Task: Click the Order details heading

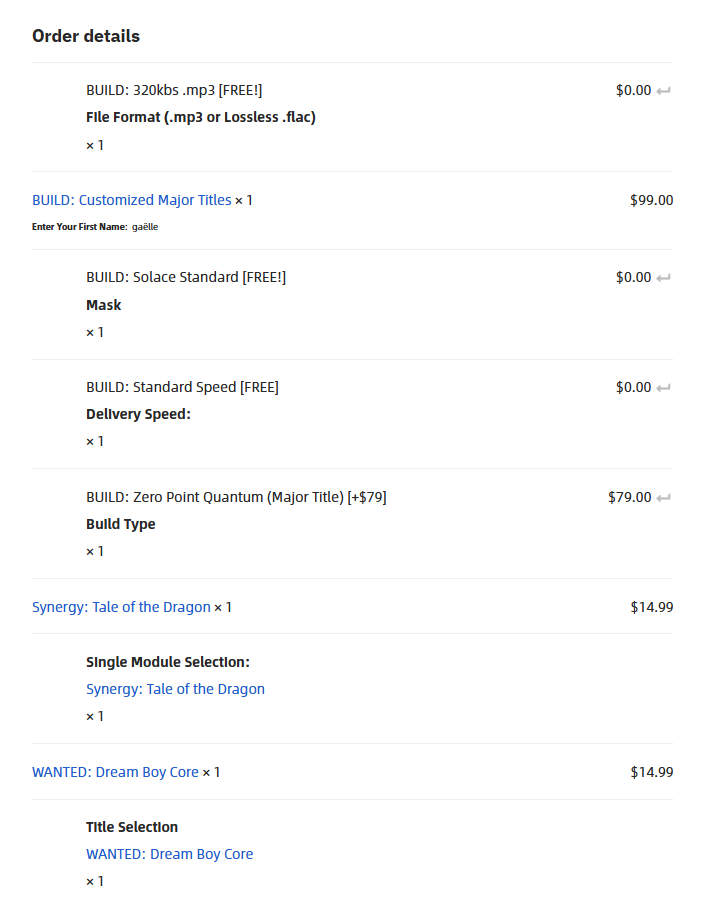Action: [86, 36]
